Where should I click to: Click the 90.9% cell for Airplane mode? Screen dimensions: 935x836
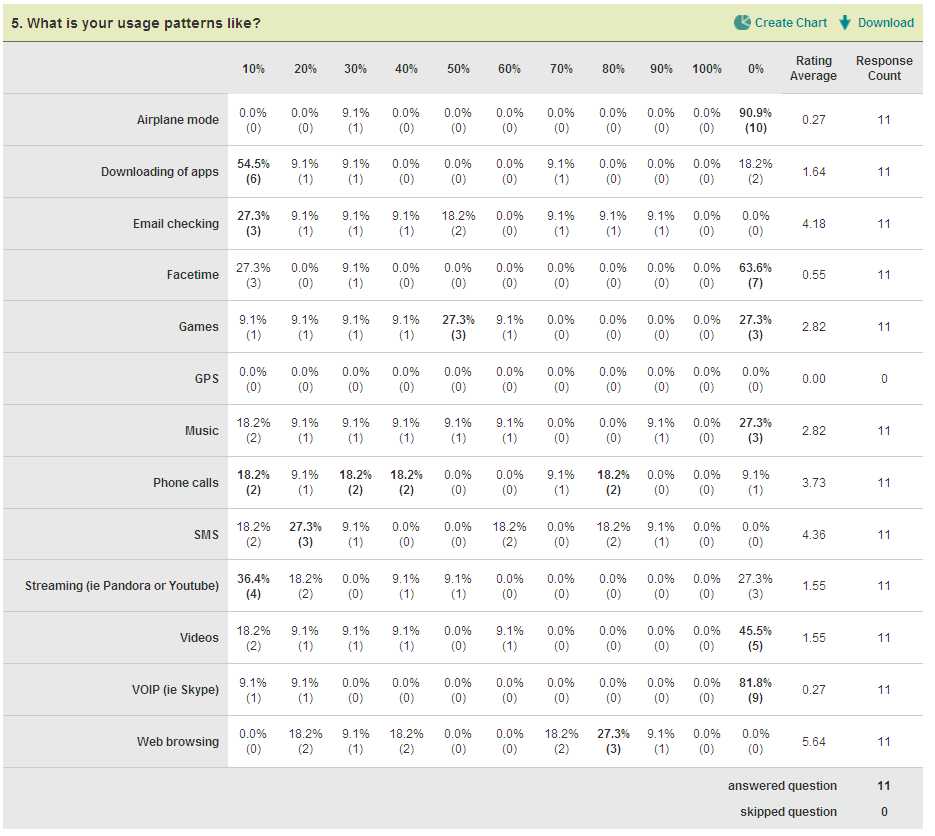pos(755,120)
